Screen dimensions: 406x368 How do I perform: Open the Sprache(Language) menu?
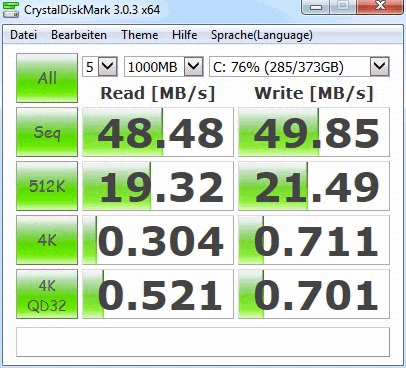click(x=262, y=35)
